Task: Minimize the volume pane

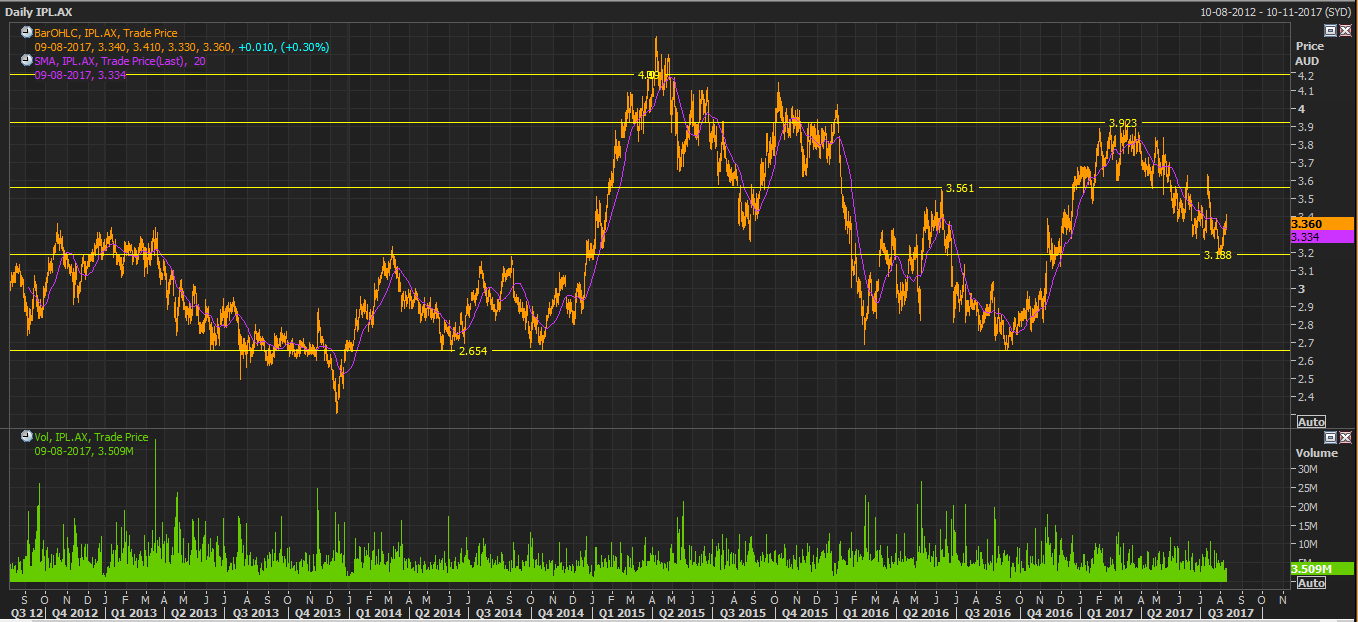Action: pyautogui.click(x=1329, y=437)
